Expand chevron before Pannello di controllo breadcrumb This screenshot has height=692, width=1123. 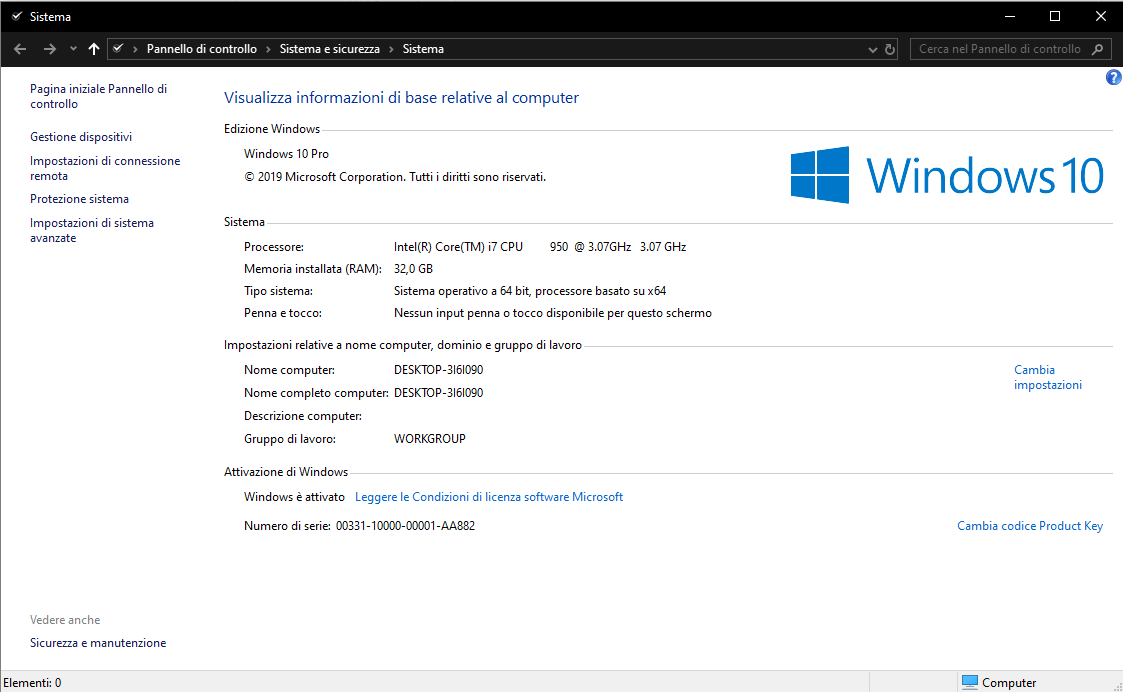[x=135, y=49]
